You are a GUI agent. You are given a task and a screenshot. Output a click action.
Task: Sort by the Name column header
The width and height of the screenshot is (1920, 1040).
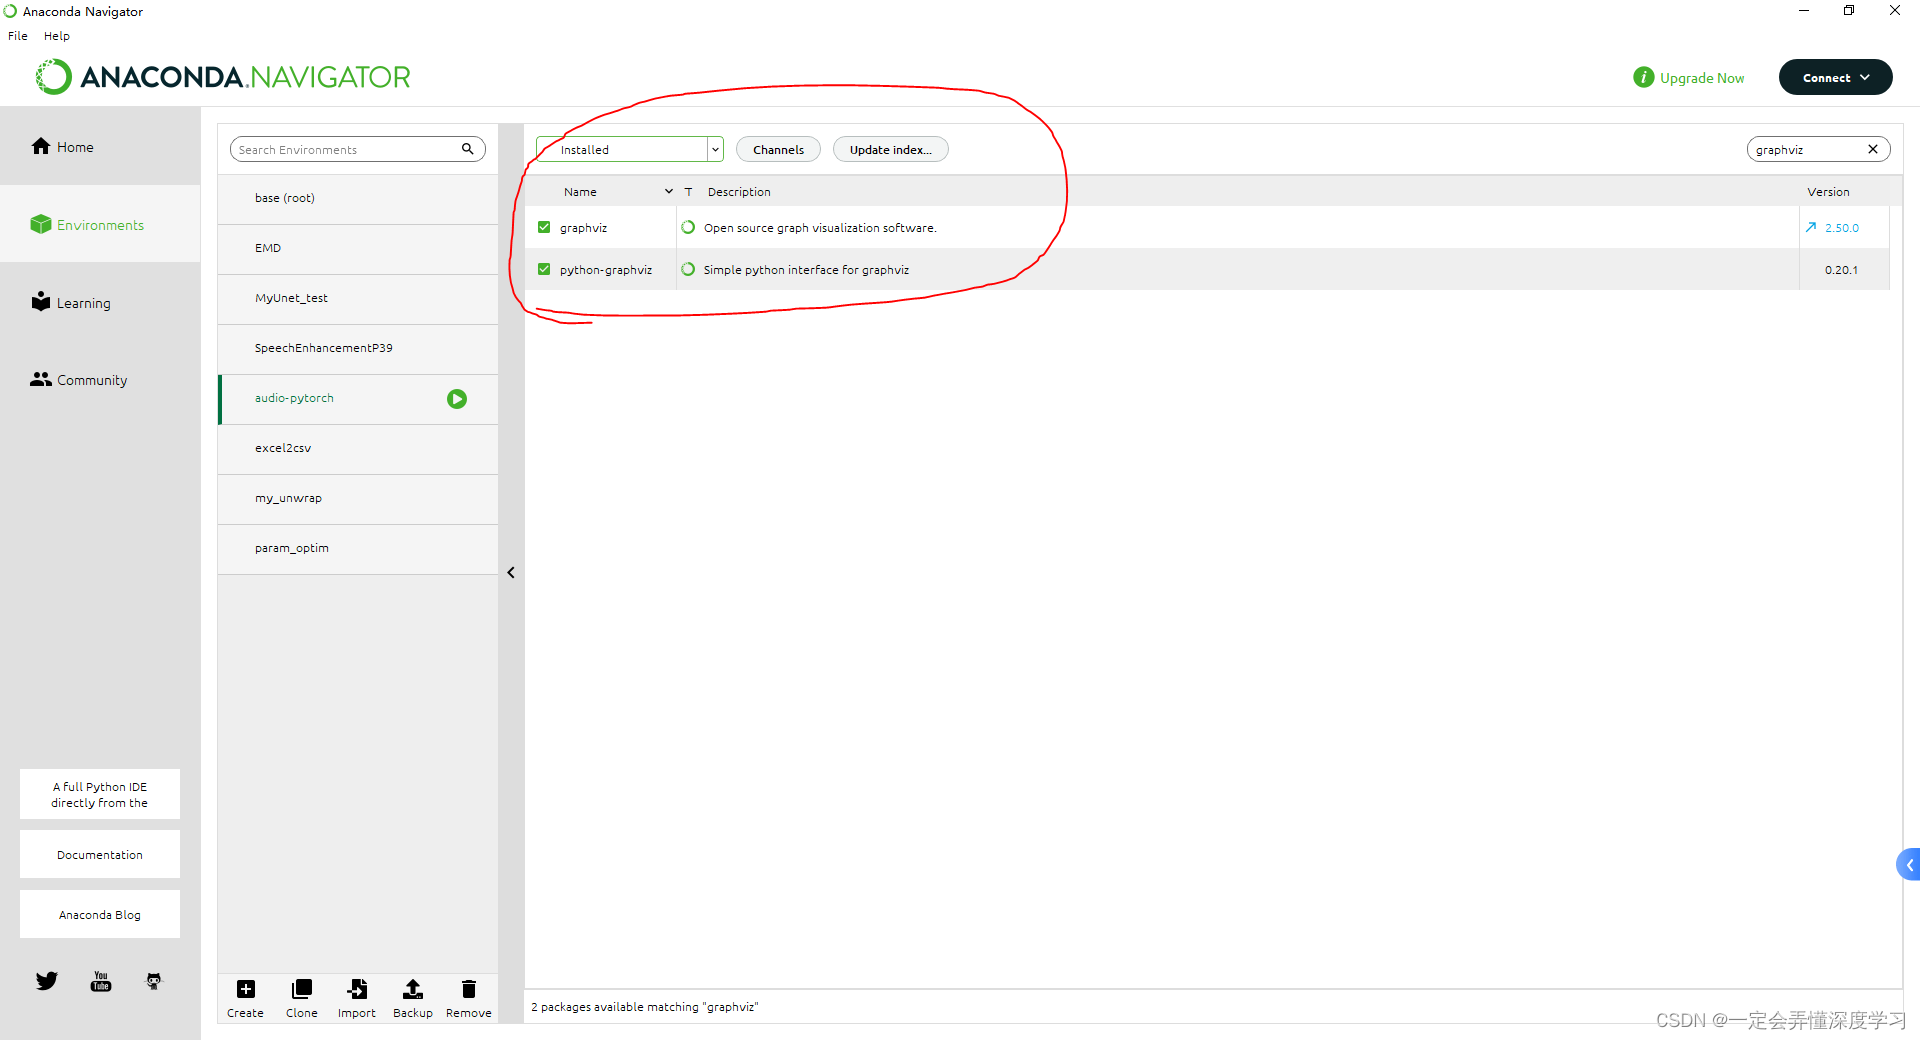pyautogui.click(x=580, y=192)
